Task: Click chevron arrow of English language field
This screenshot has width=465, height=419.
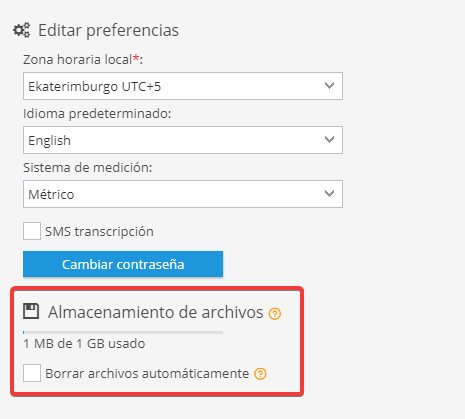Action: pos(329,139)
